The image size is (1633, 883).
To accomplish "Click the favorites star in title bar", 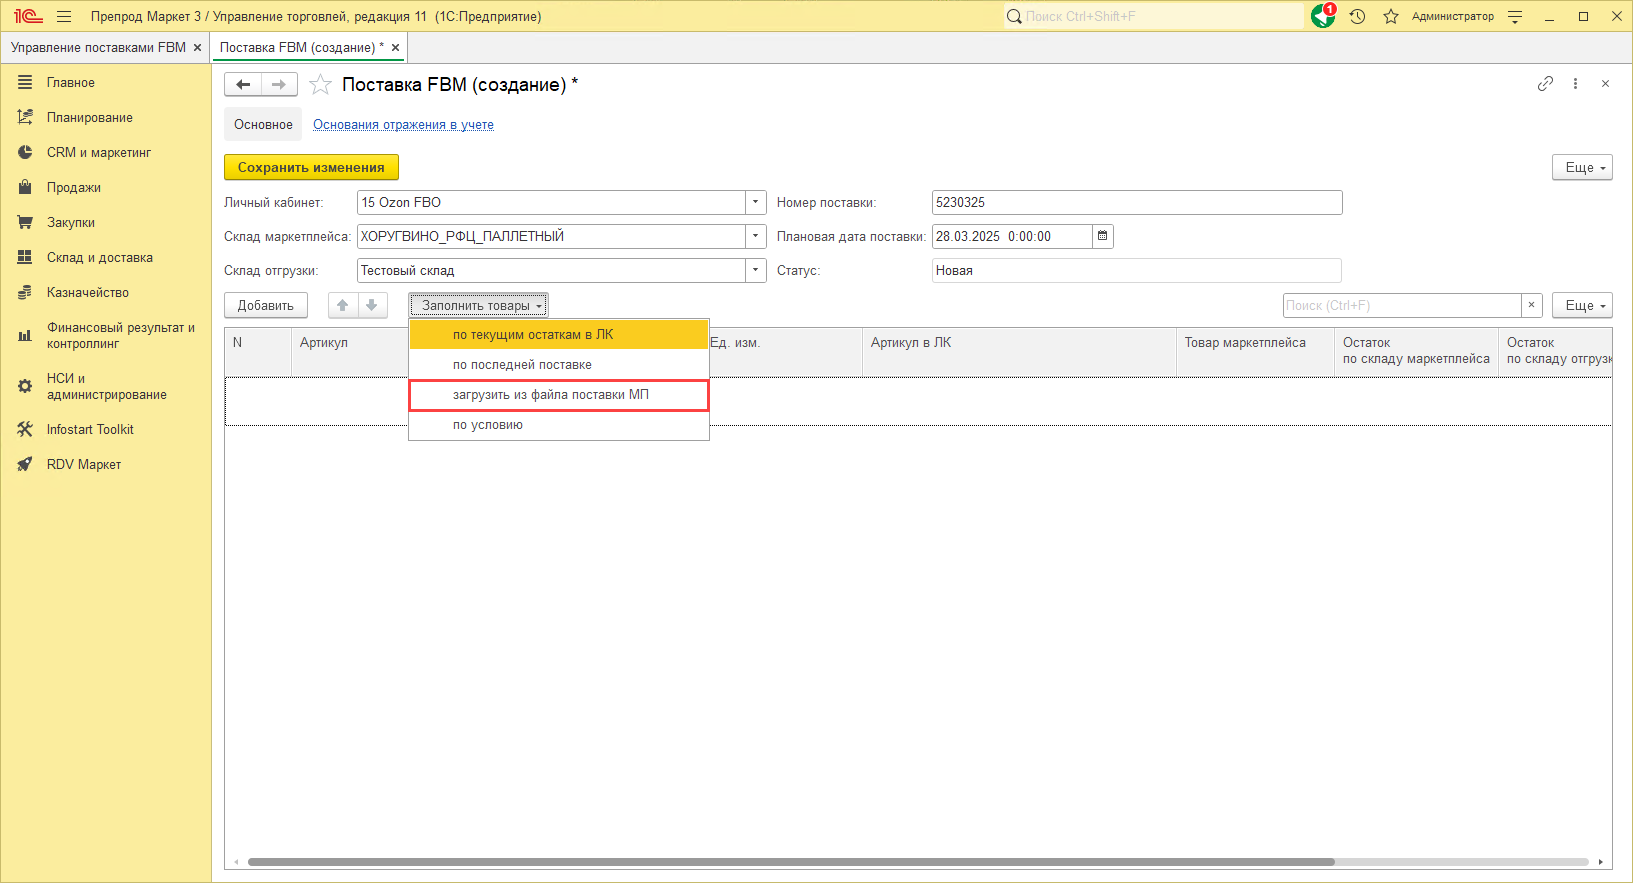I will click(x=1390, y=16).
